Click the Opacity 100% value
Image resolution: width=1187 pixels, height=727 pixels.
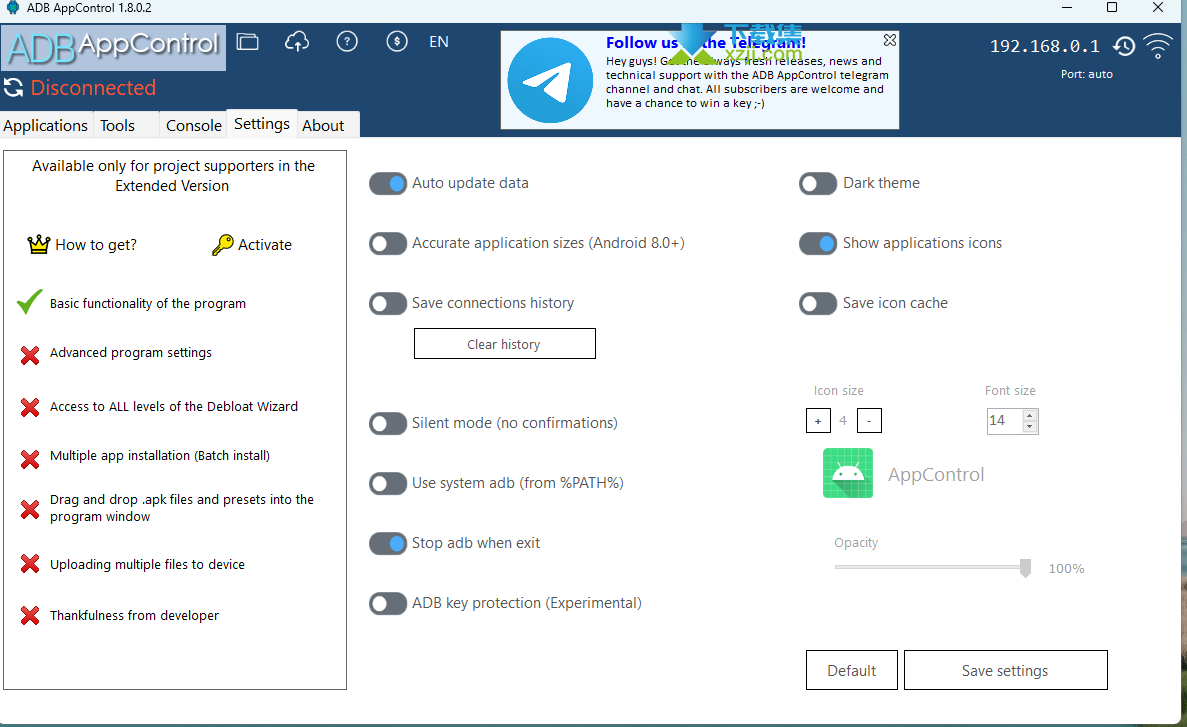click(1067, 569)
